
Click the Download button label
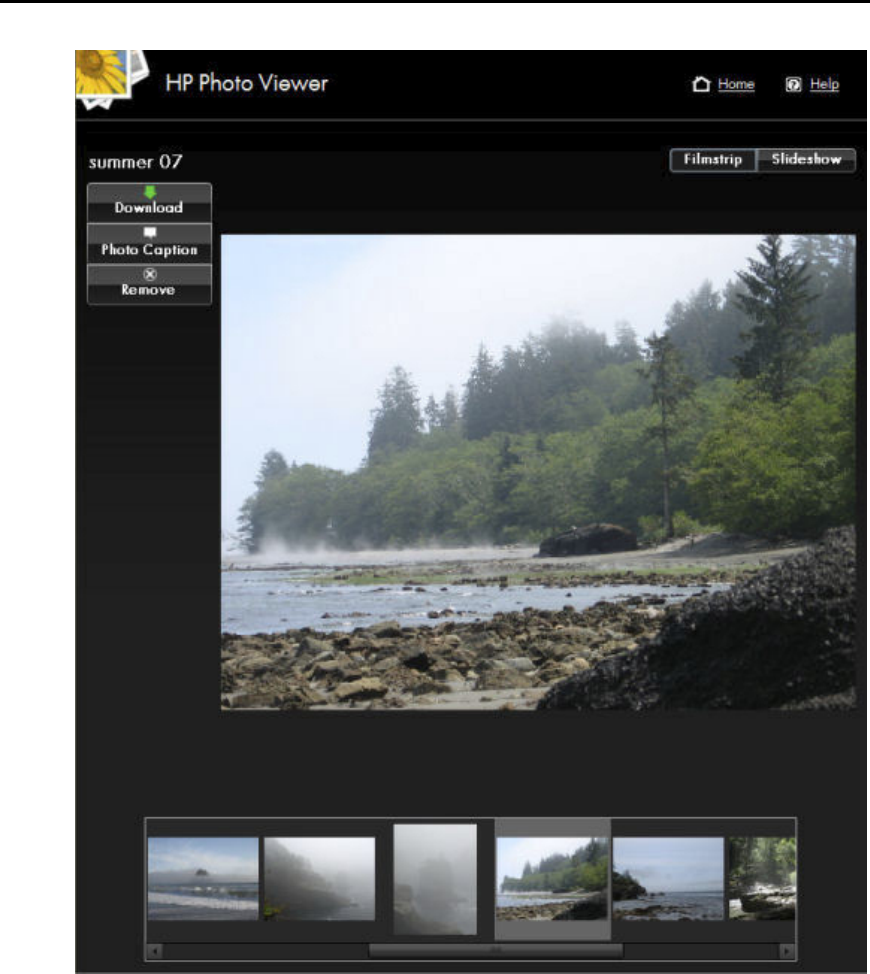[148, 207]
